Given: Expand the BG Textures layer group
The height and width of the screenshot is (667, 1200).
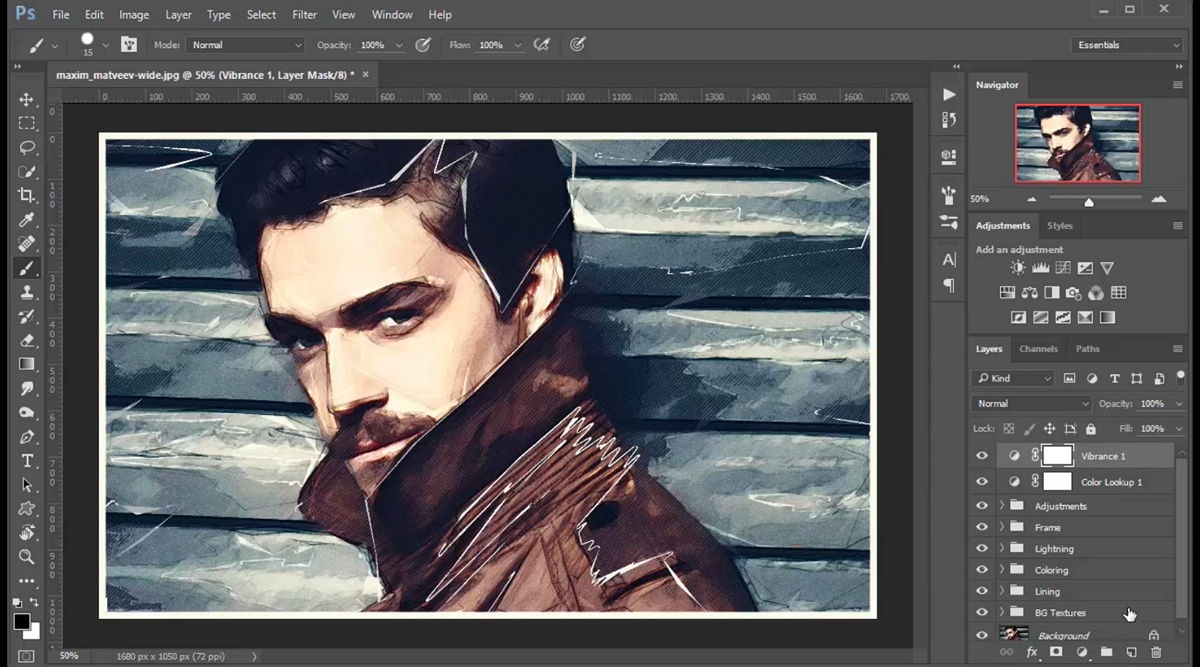Looking at the screenshot, I should tap(1001, 612).
